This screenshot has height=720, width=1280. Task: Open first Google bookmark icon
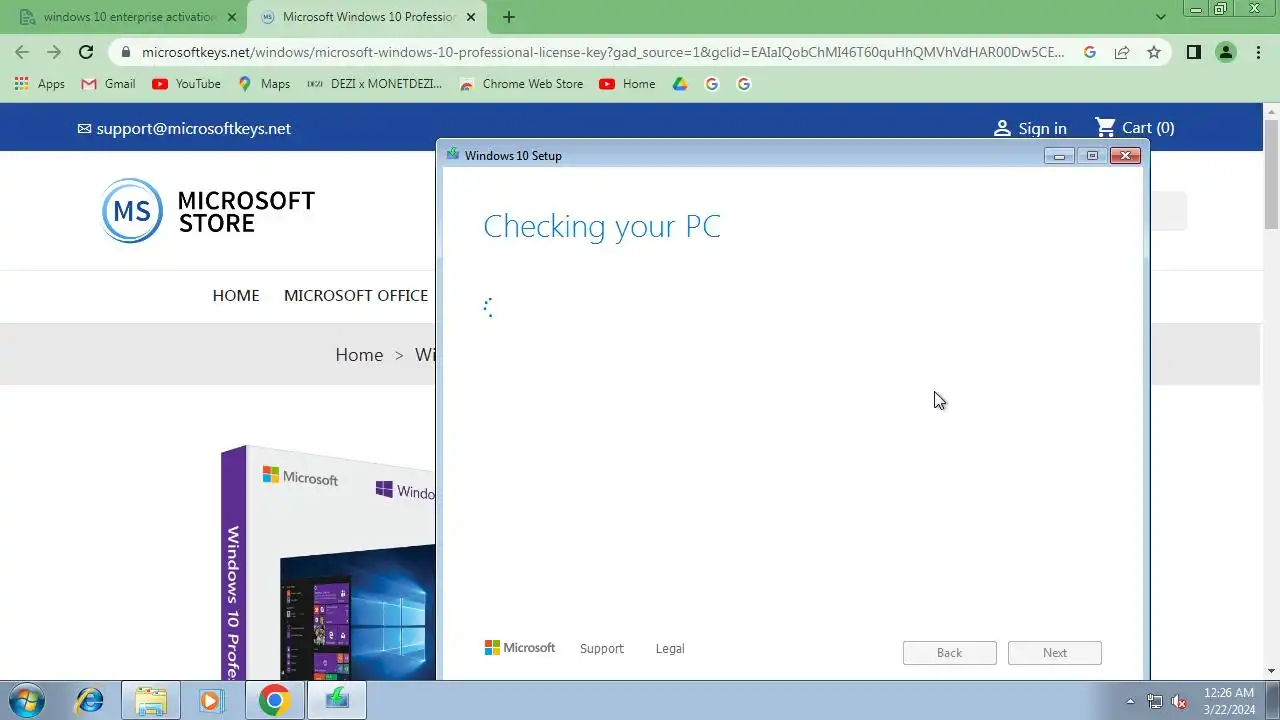[712, 84]
